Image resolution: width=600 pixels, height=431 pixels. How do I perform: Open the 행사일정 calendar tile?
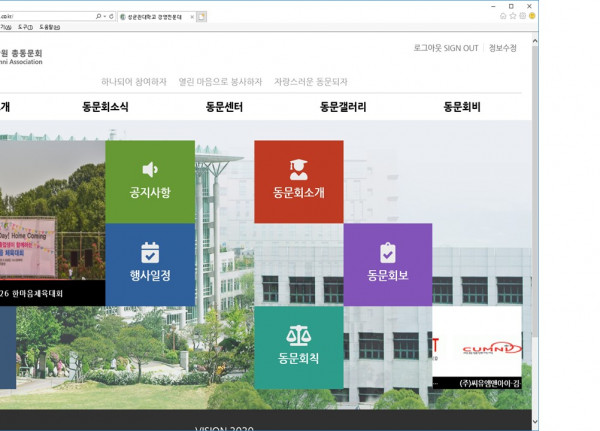click(x=150, y=264)
